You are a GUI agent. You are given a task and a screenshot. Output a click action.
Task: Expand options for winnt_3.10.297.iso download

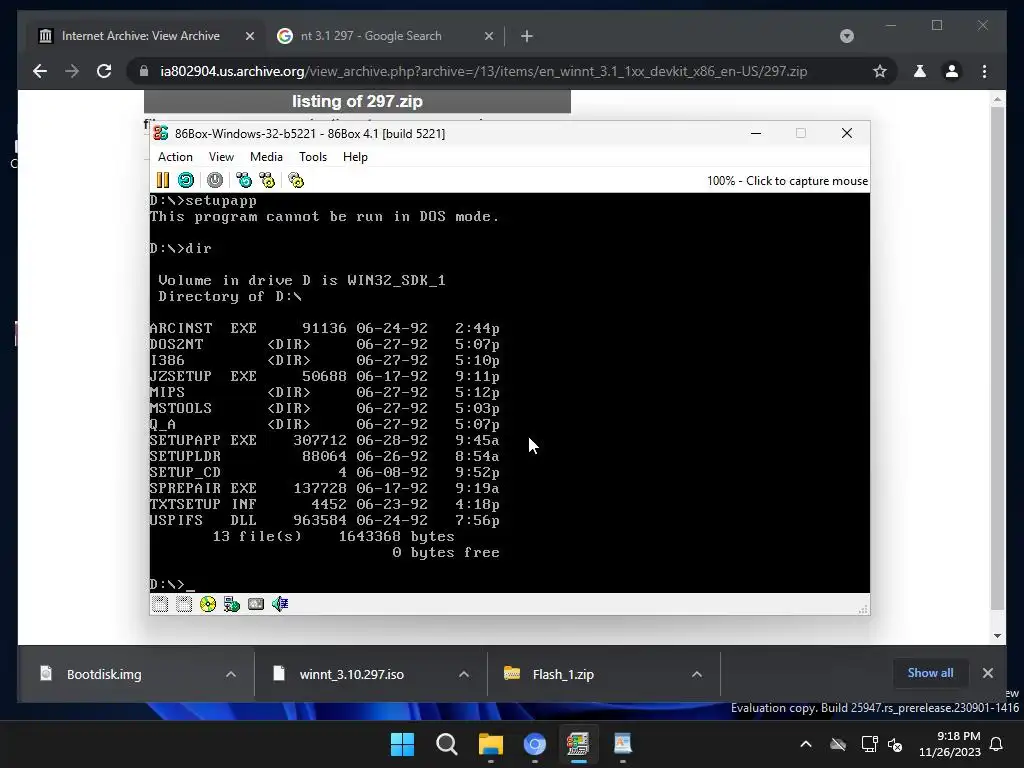click(x=464, y=674)
